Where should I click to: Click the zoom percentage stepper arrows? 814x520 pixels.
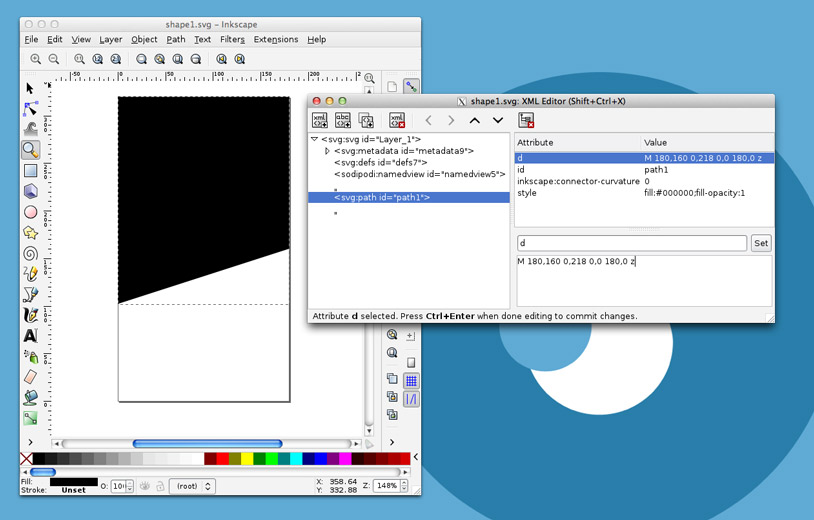coord(404,486)
